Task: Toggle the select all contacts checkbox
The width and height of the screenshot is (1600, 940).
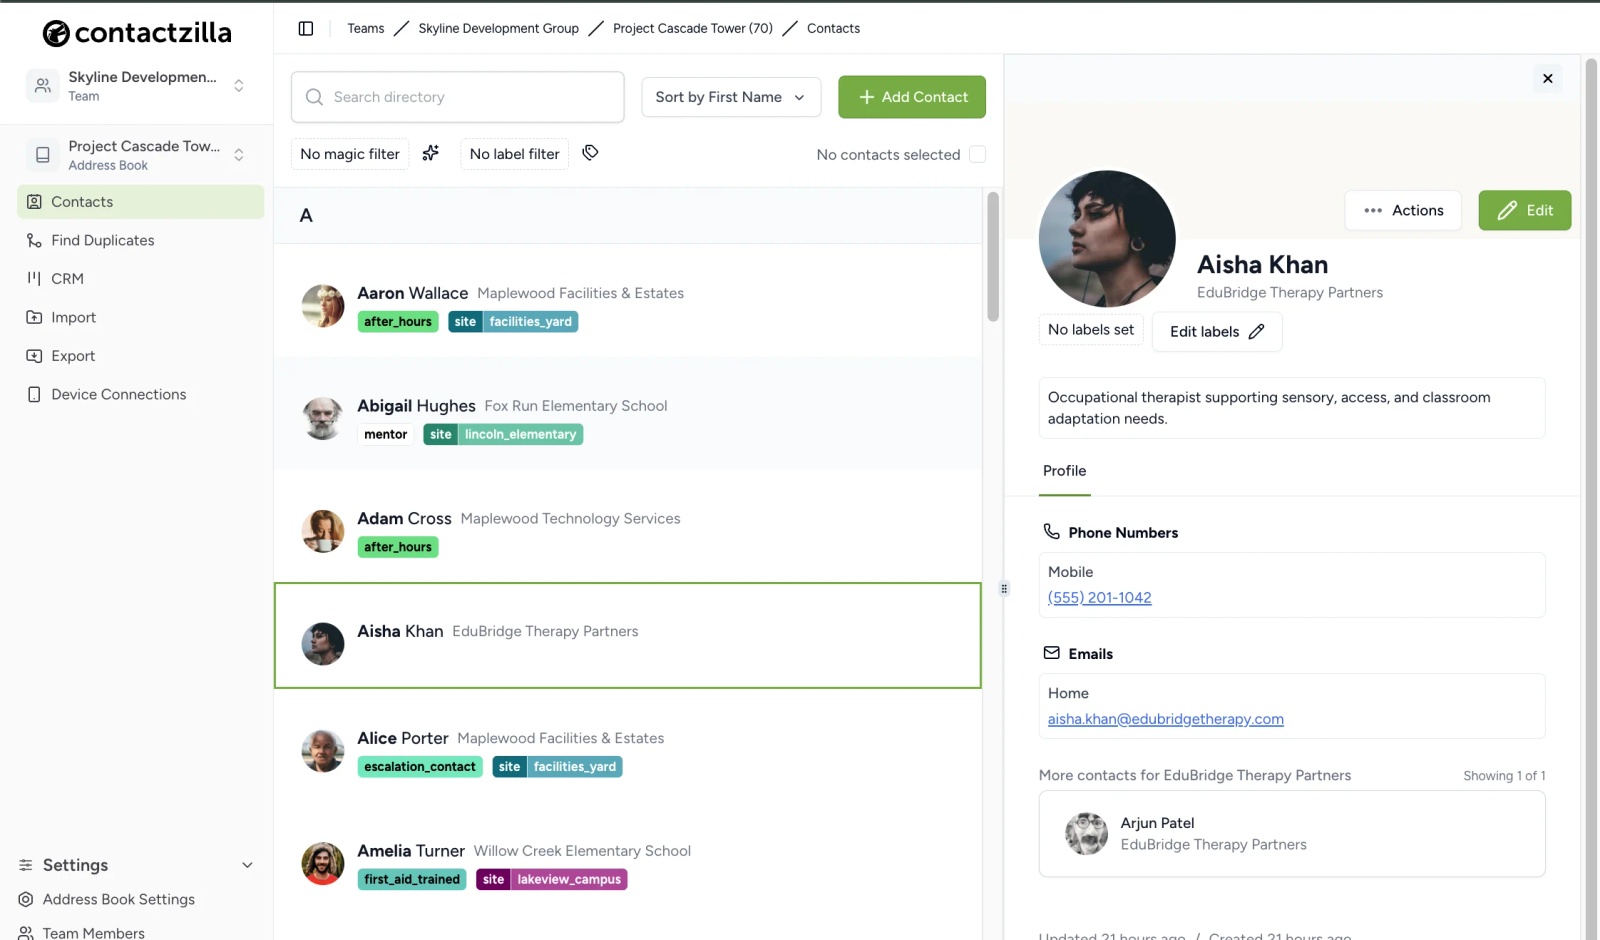Action: 978,154
